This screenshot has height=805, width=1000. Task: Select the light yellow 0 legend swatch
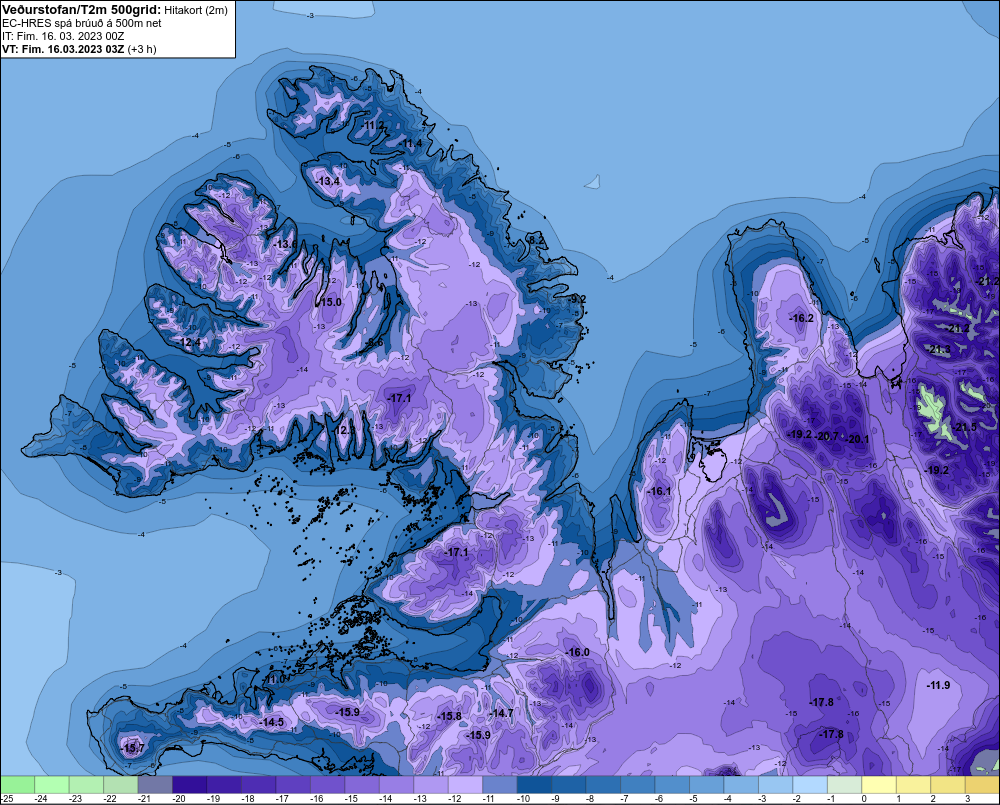878,785
